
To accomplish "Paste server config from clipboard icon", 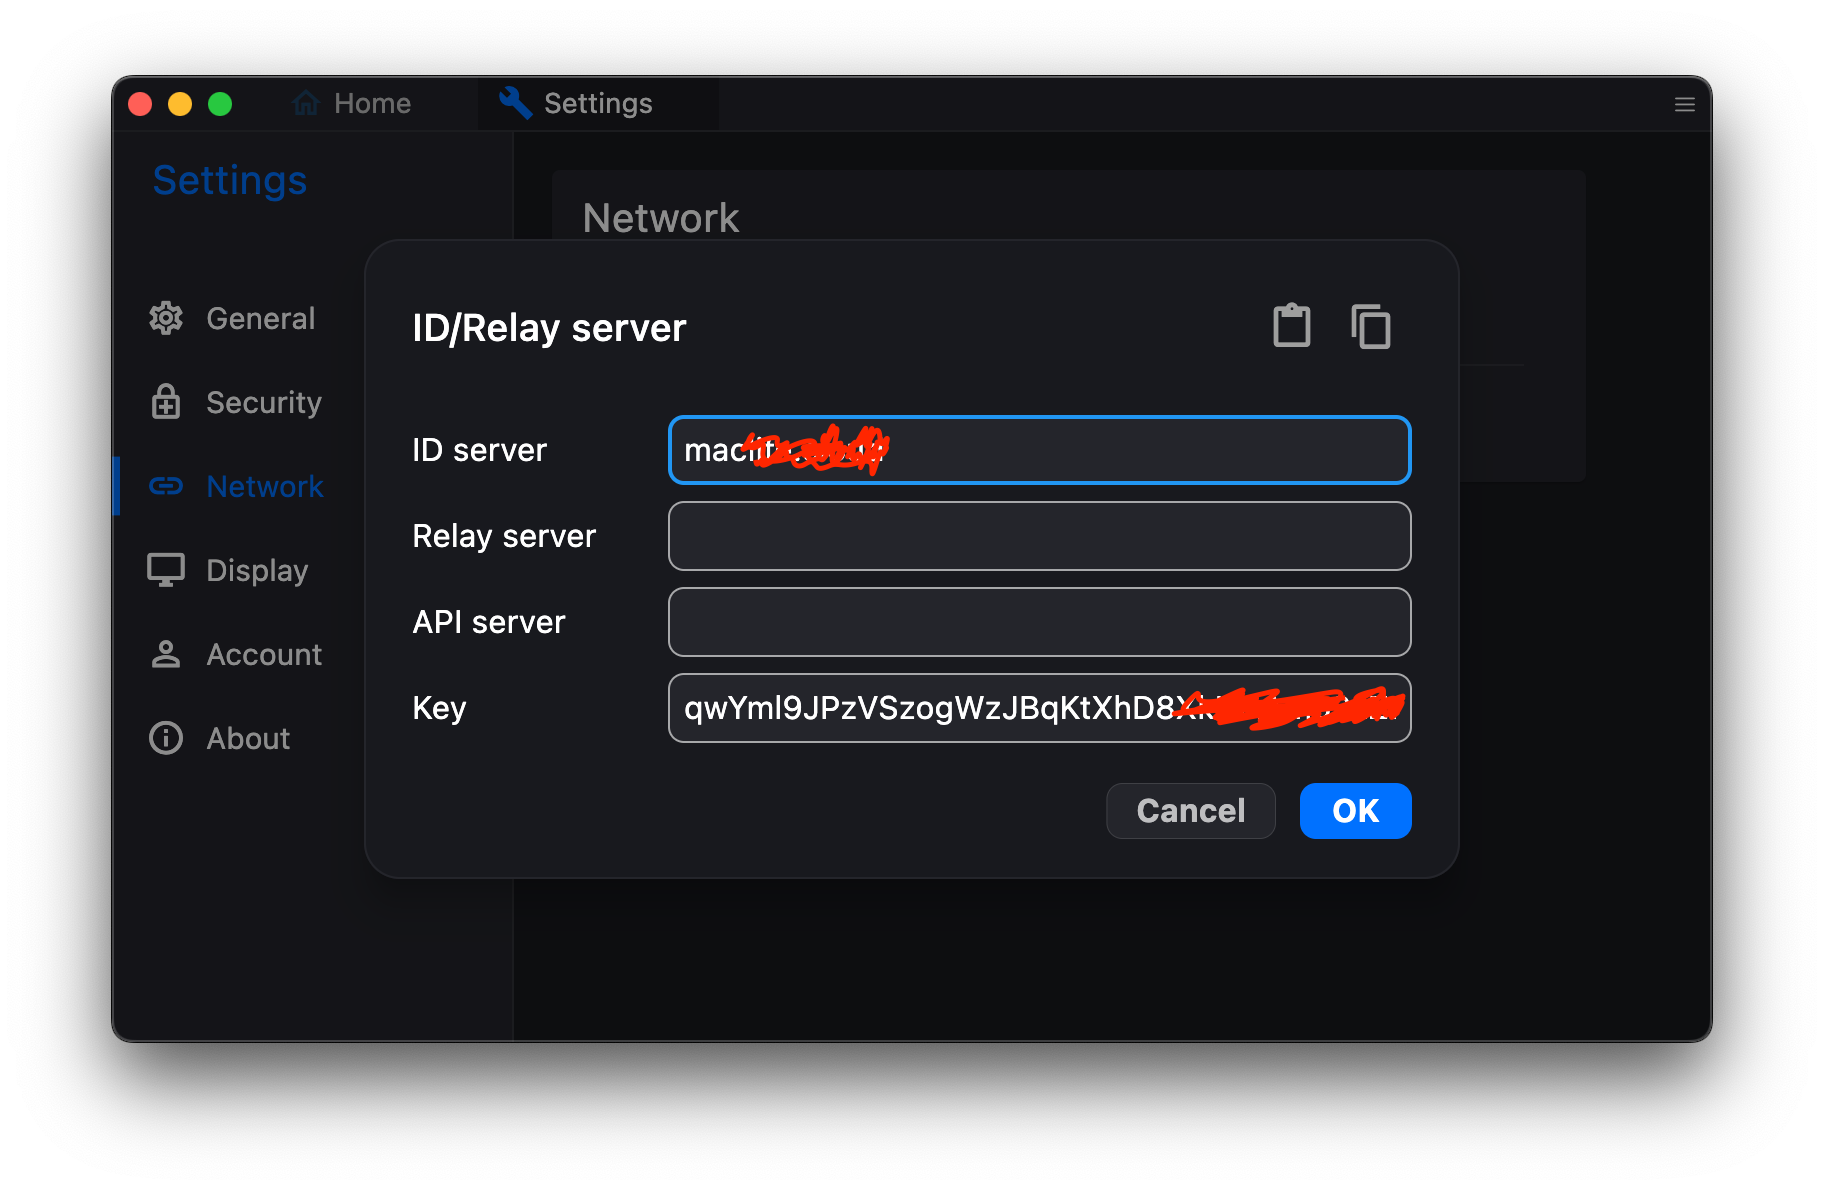I will 1291,325.
